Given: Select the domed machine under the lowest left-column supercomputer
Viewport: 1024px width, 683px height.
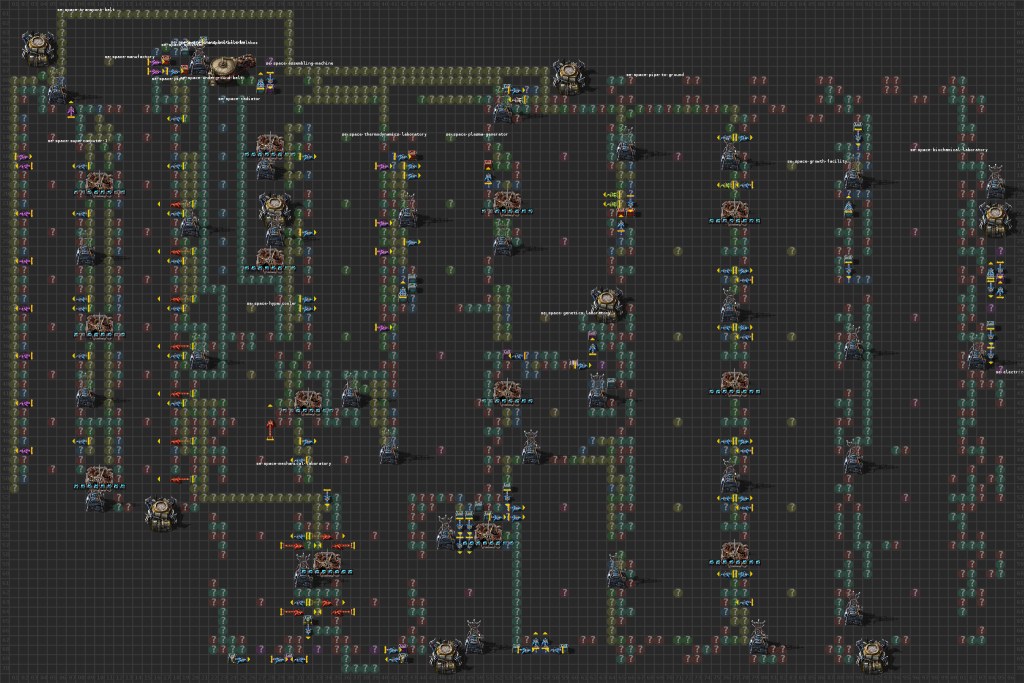Looking at the screenshot, I should click(x=161, y=513).
